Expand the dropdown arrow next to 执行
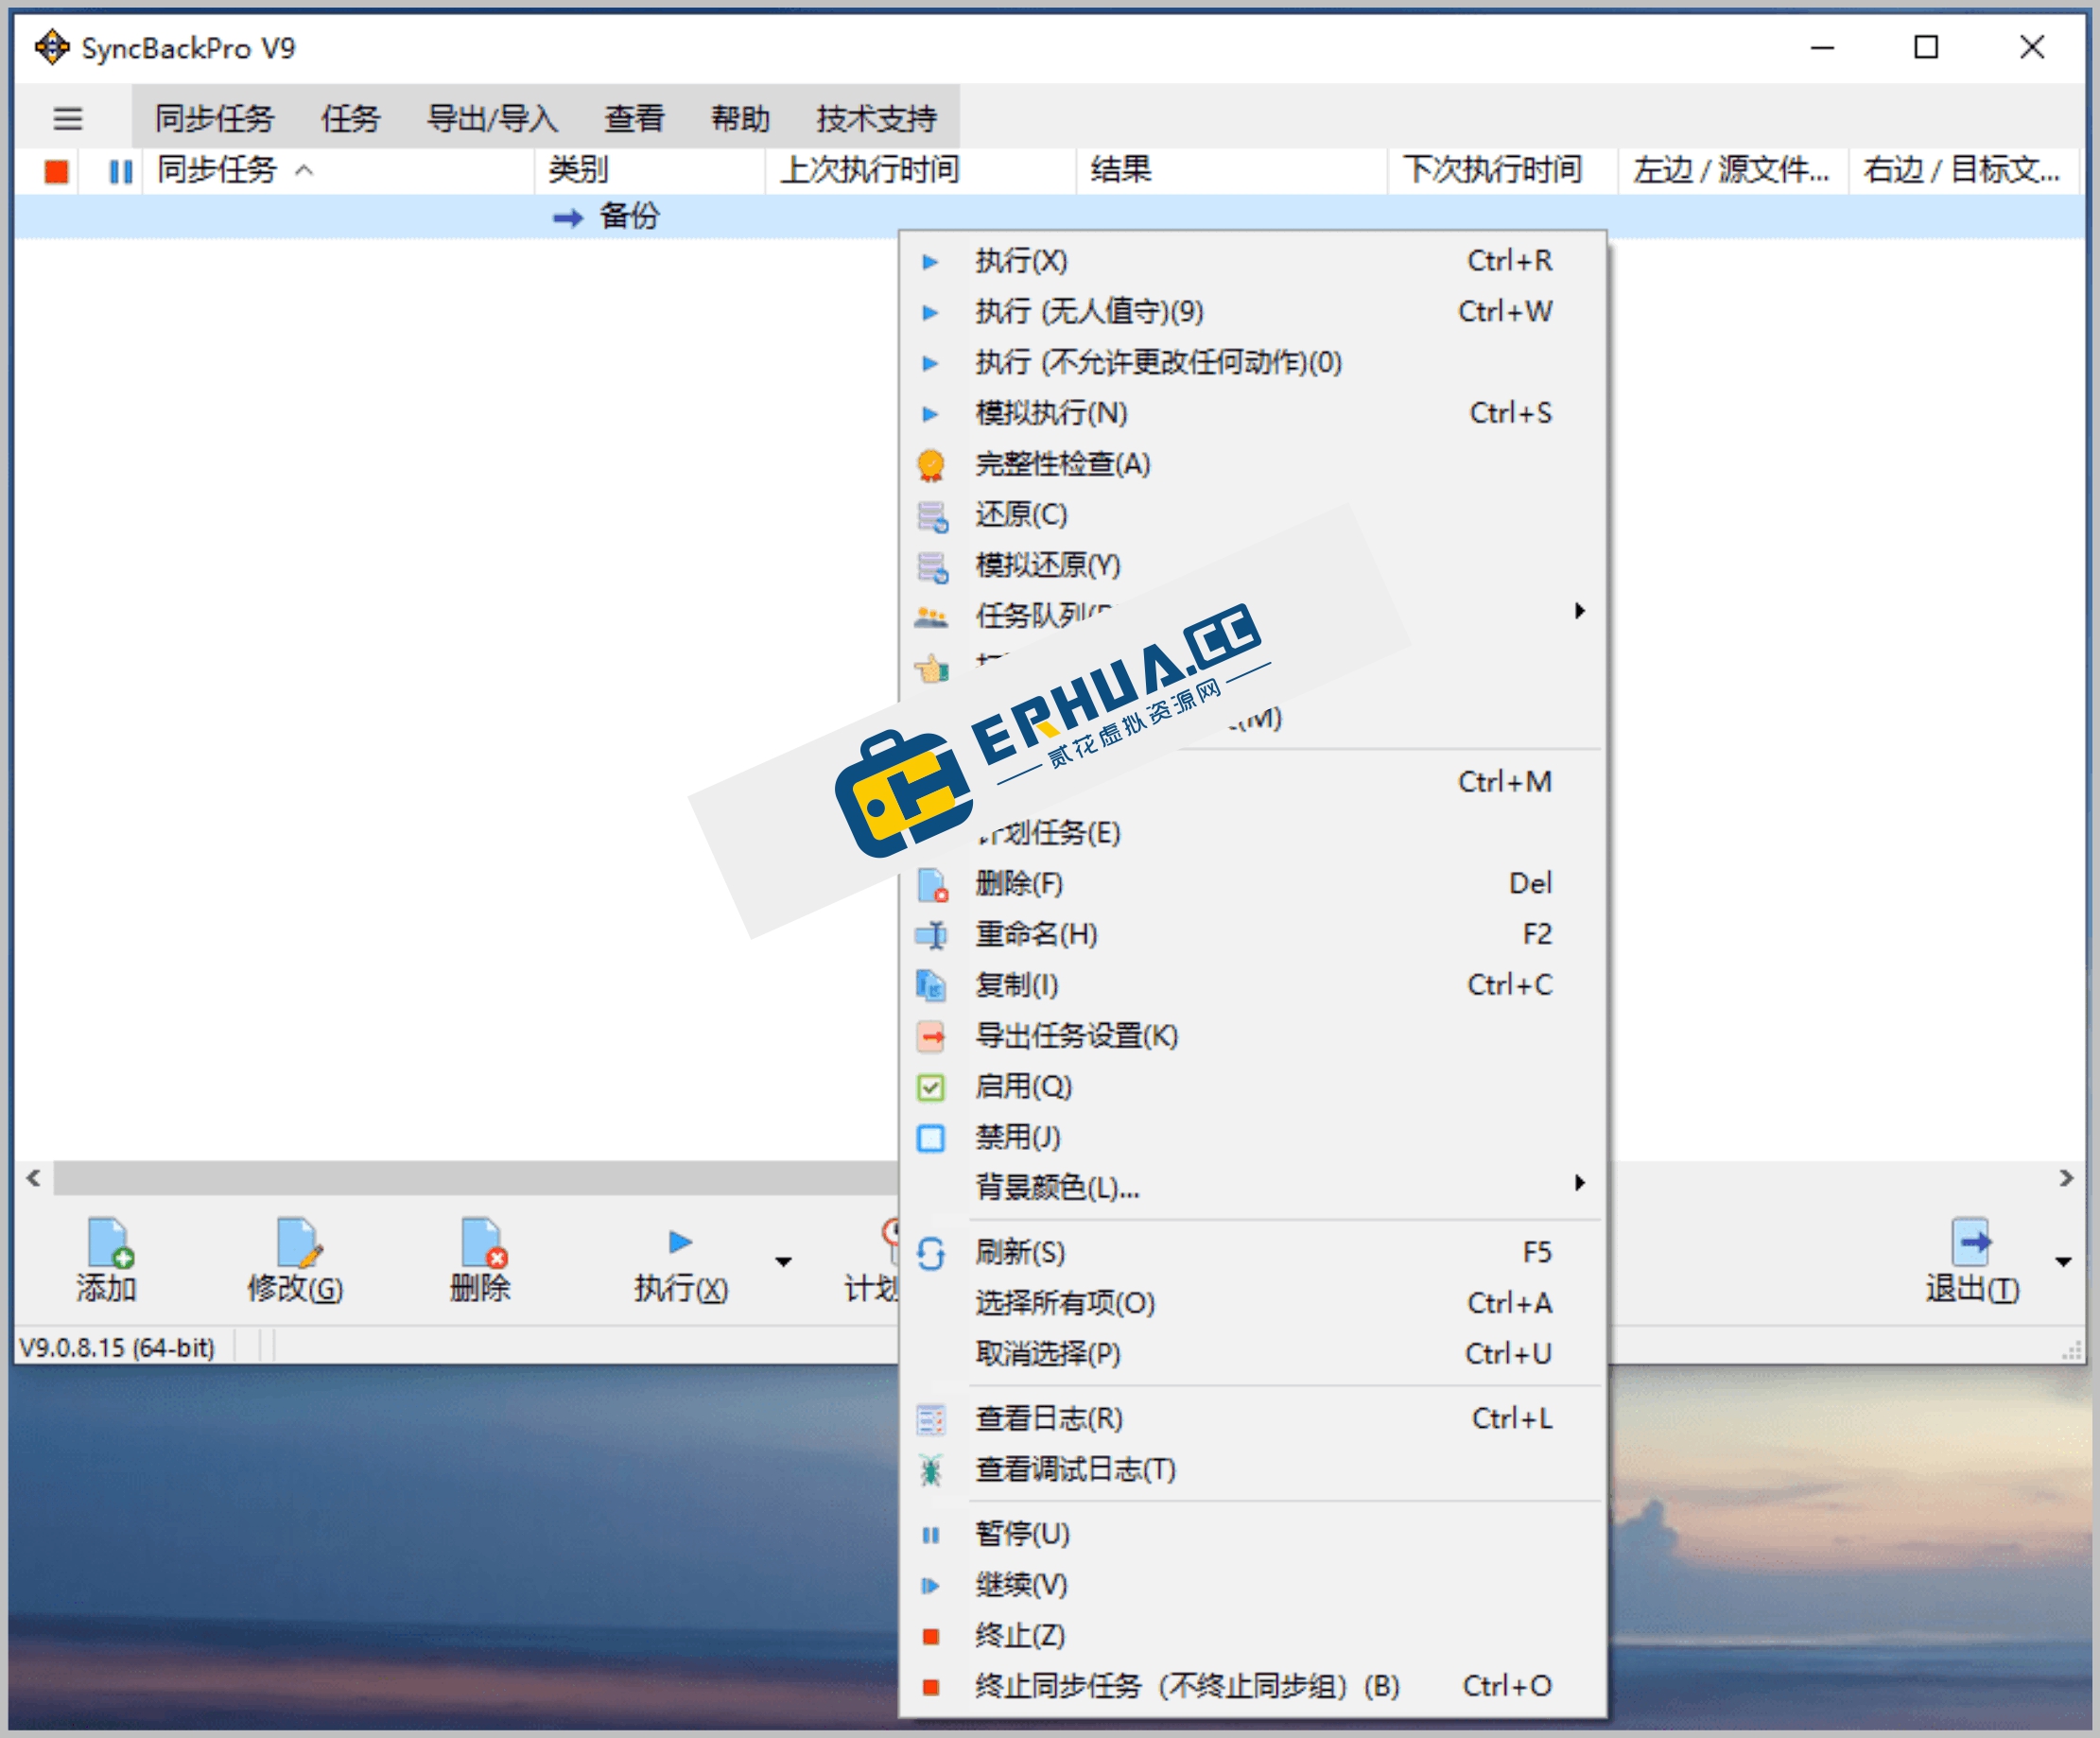 783,1263
